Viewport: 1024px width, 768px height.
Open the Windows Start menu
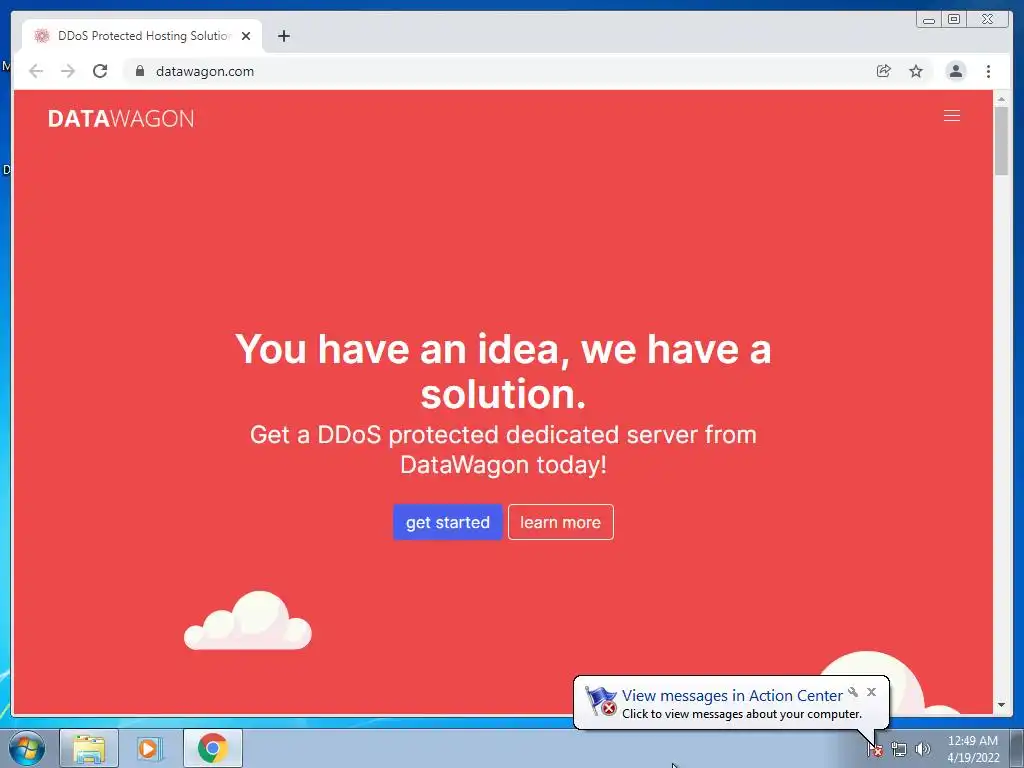click(27, 748)
